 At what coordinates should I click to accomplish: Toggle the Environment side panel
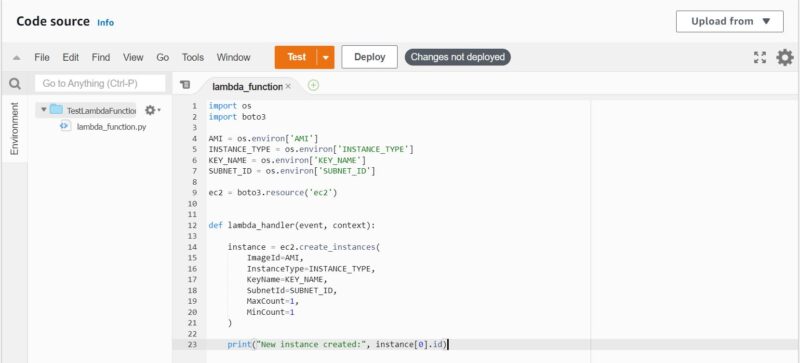[14, 128]
